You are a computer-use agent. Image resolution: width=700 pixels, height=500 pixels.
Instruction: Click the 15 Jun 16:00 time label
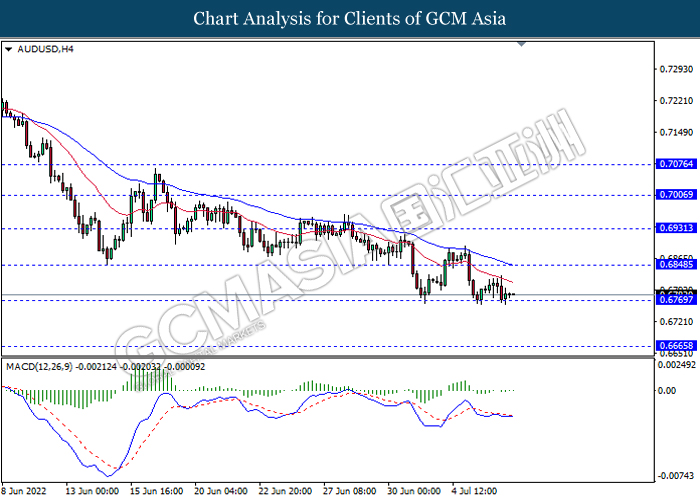[156, 491]
